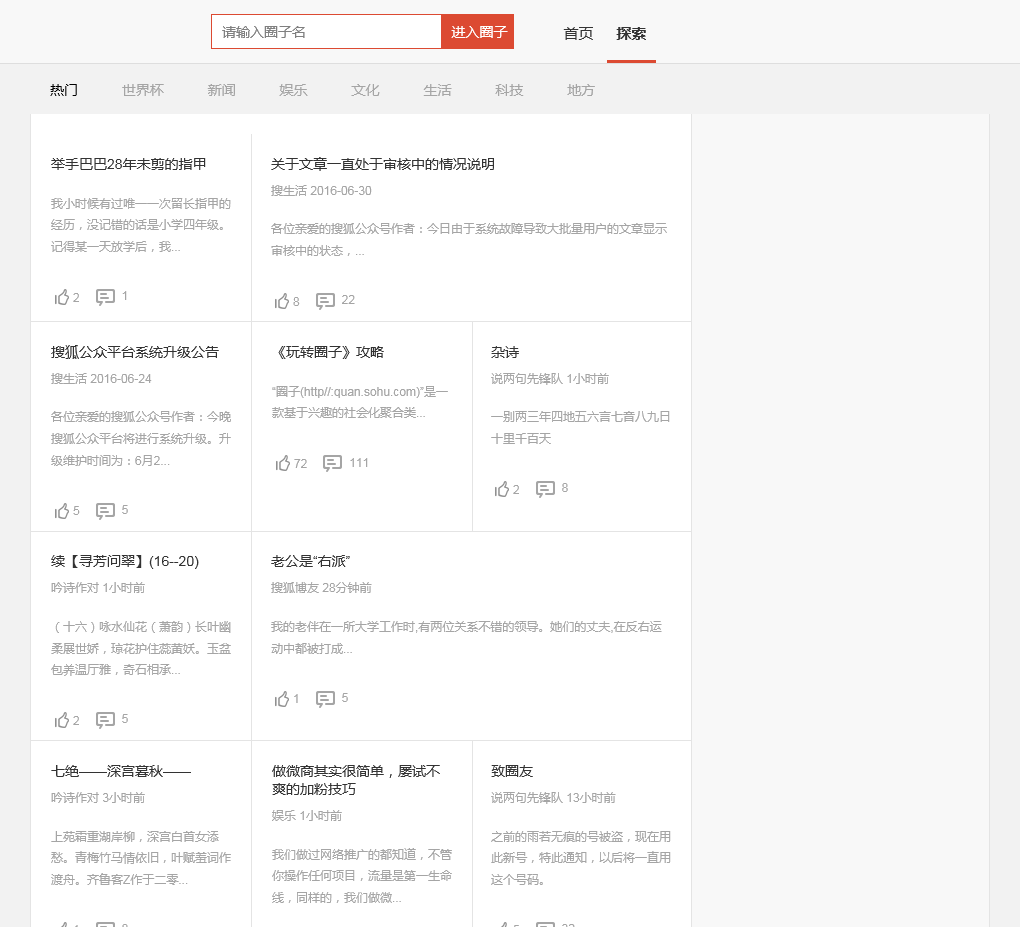Click 说两句先锋队 source under 致圈友
Viewport: 1020px width, 927px height.
tap(526, 798)
